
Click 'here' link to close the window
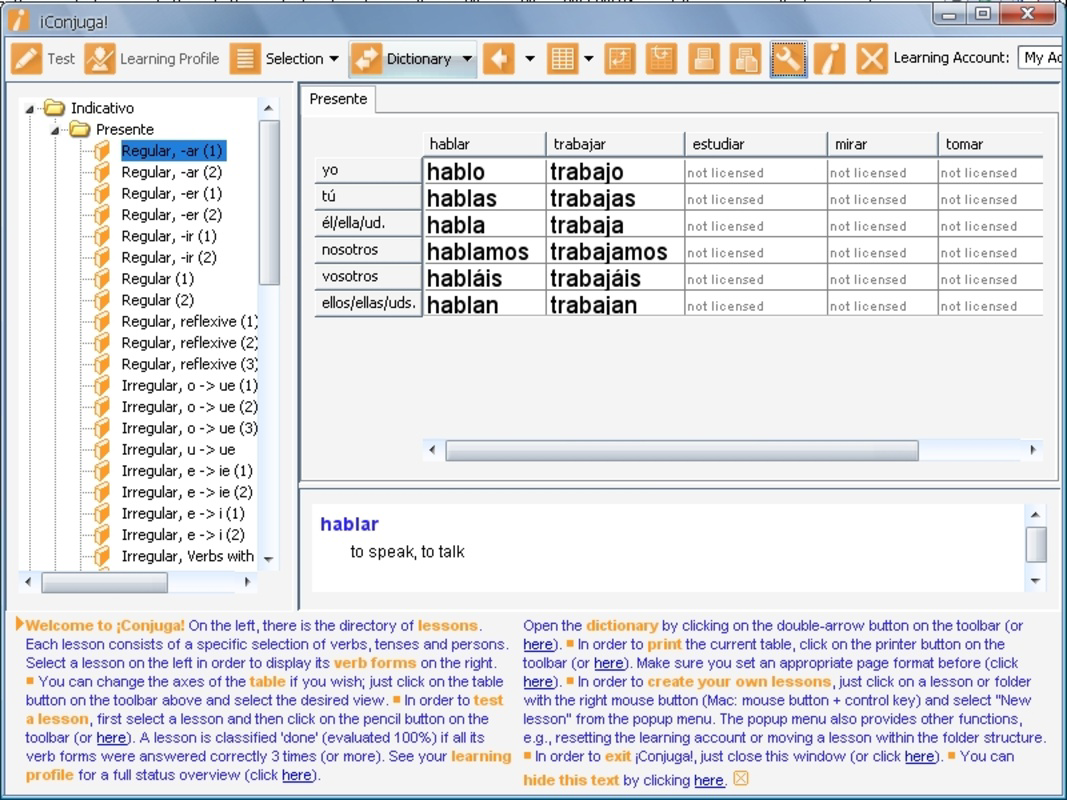[919, 756]
